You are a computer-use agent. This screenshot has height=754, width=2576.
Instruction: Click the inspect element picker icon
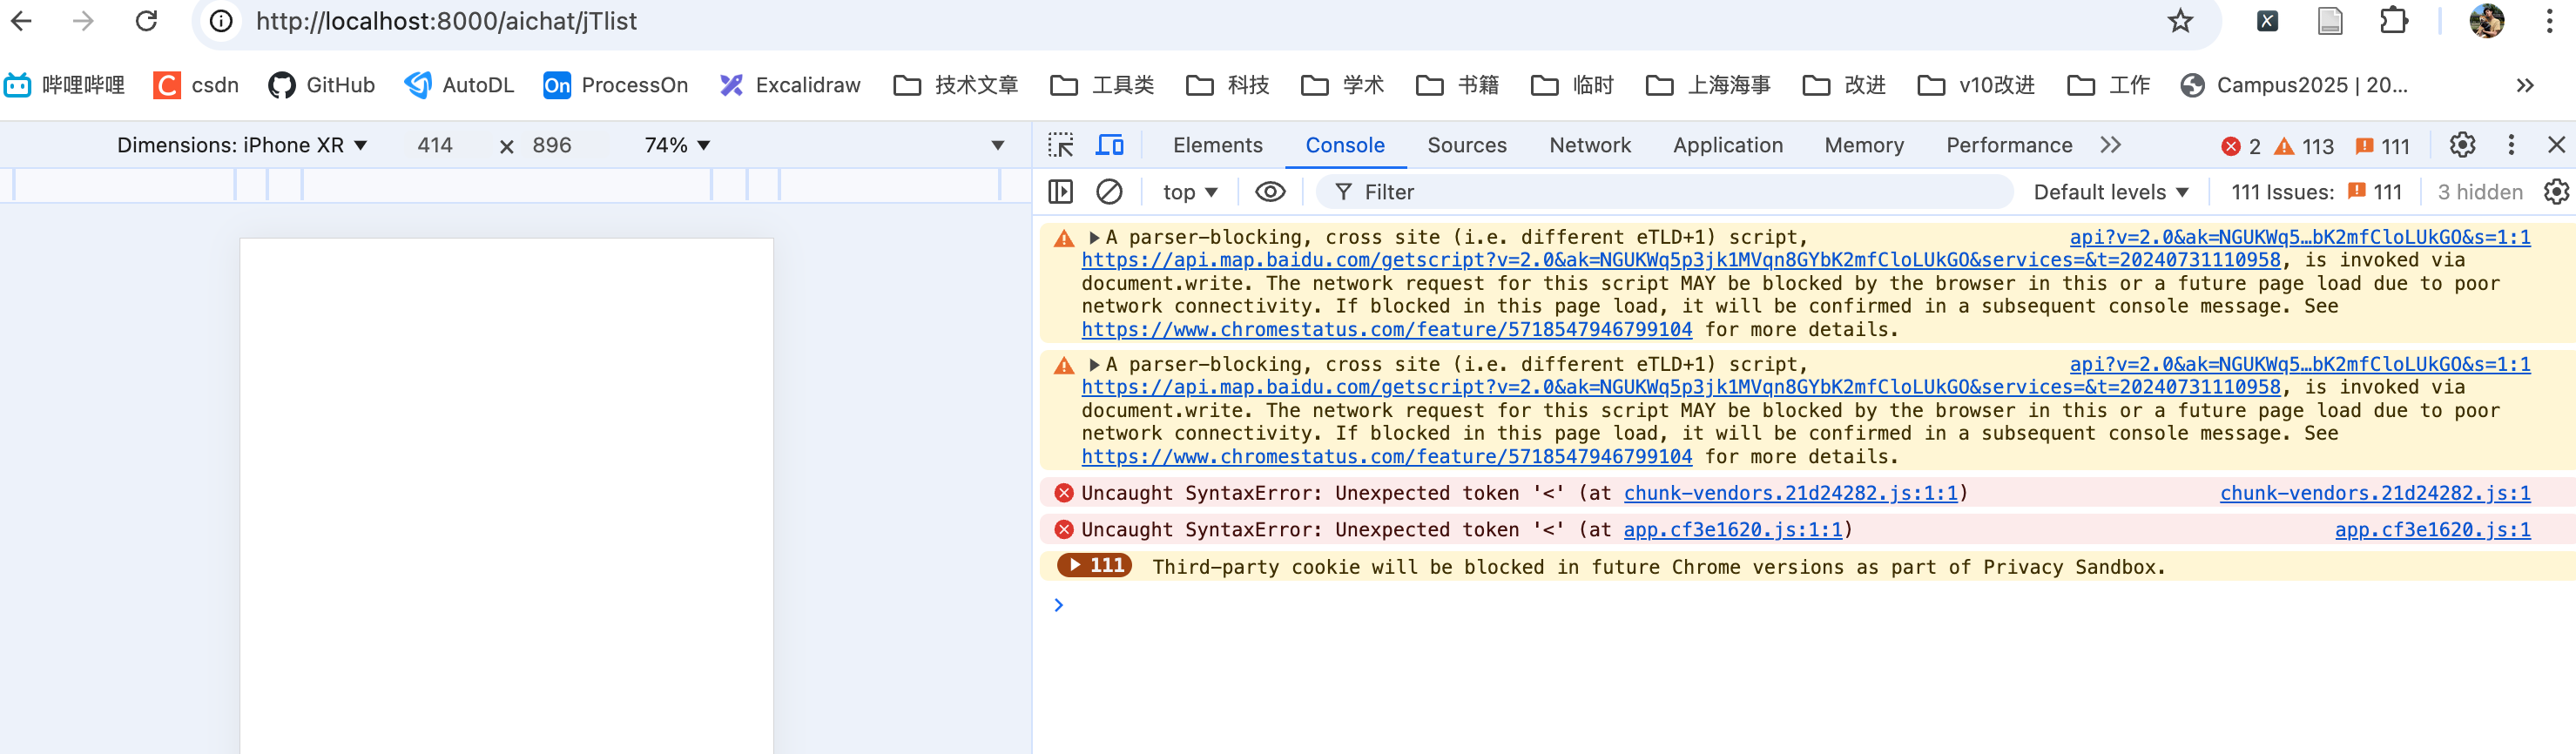pos(1060,145)
